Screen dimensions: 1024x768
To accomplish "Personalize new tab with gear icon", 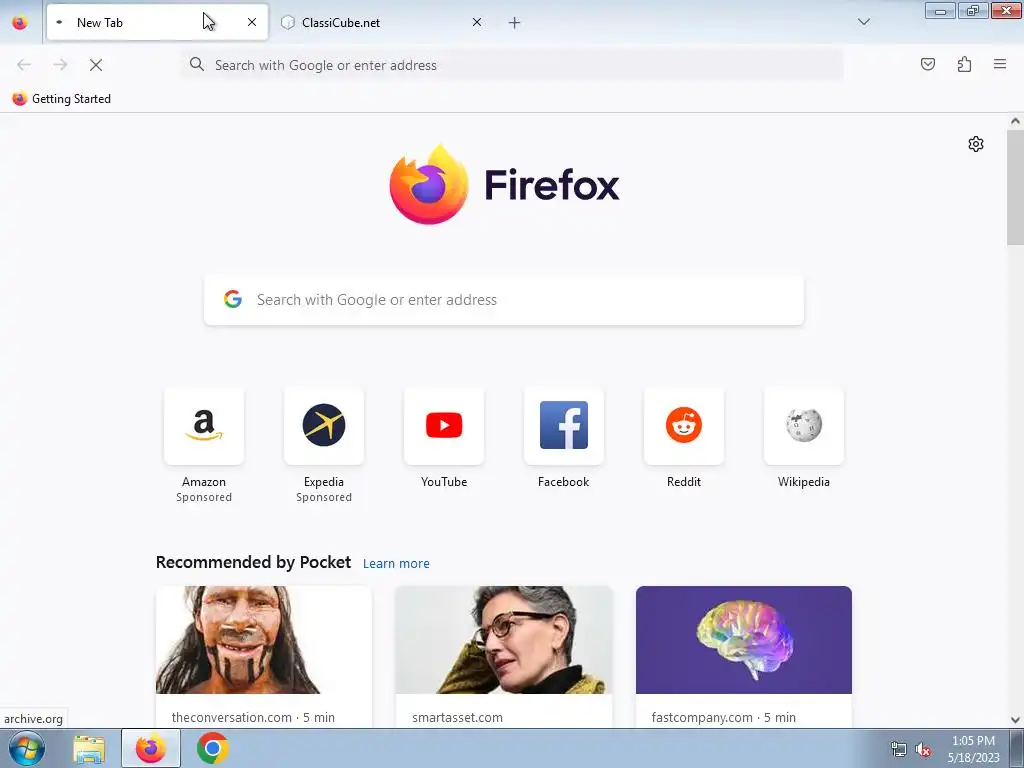I will [x=976, y=144].
